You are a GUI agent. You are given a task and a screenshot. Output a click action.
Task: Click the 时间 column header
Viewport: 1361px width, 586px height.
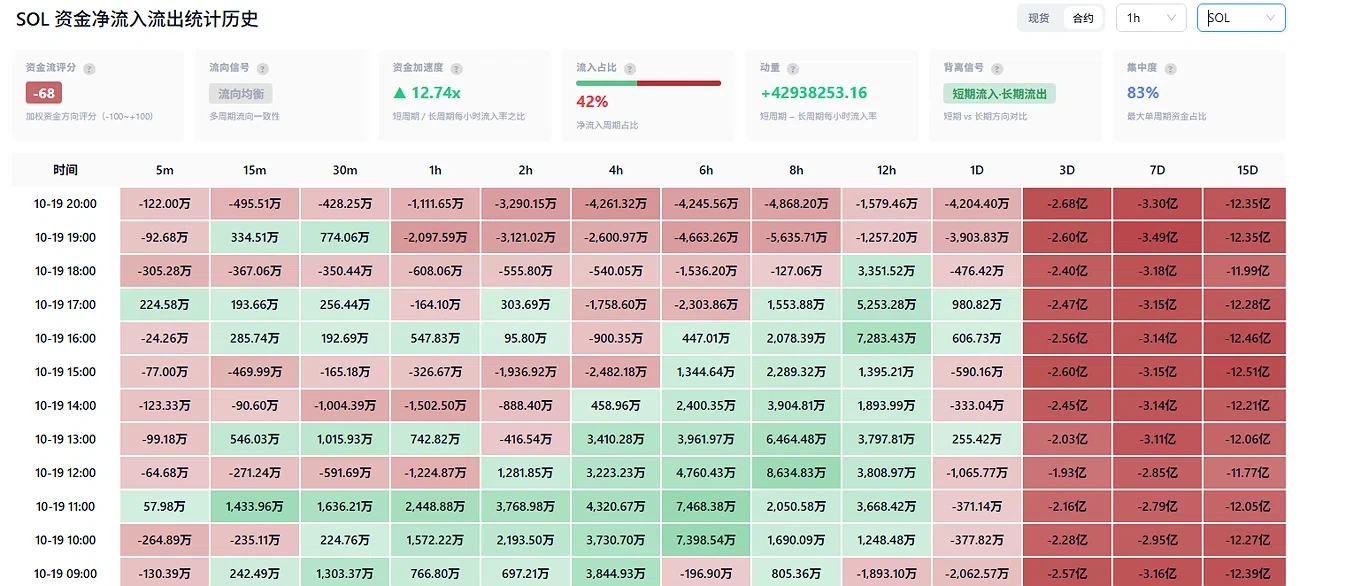66,170
